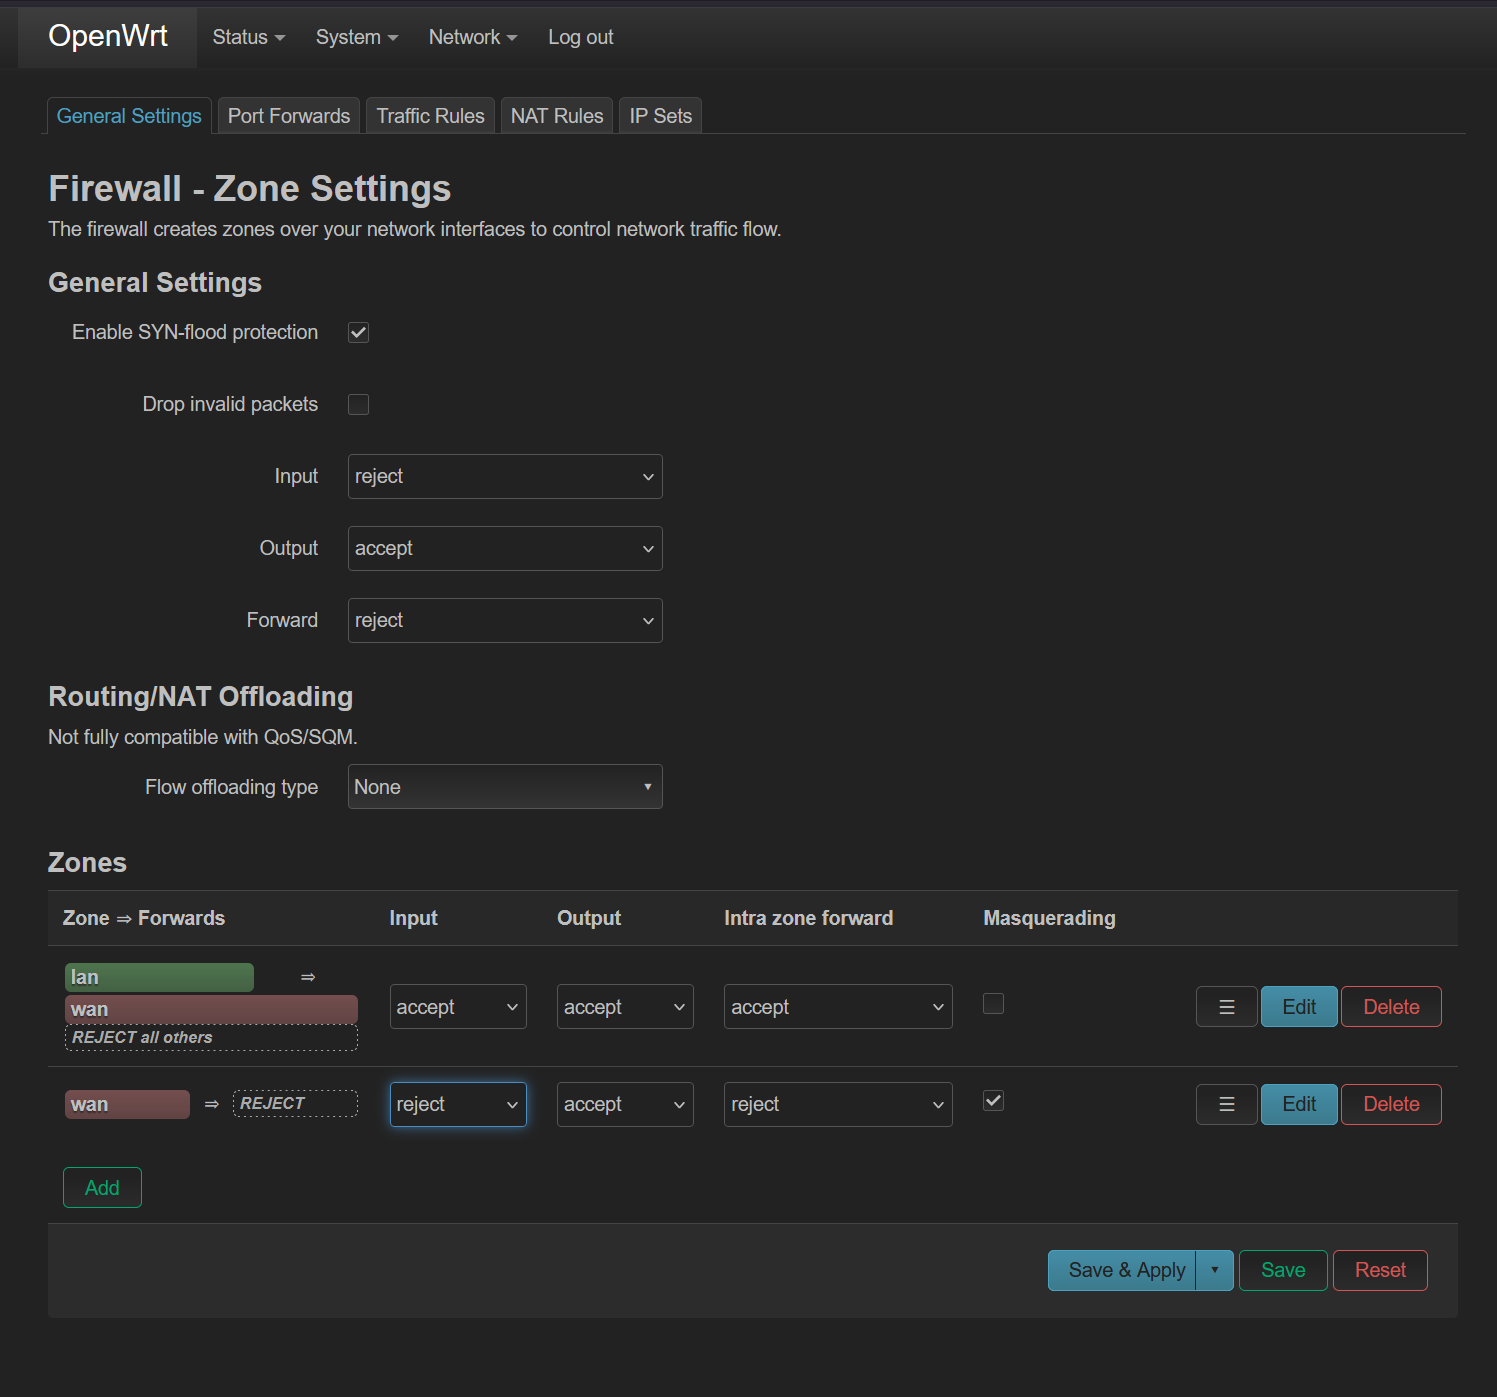Image resolution: width=1497 pixels, height=1397 pixels.
Task: Click the drag handle icon in wan zone row
Action: [1226, 1104]
